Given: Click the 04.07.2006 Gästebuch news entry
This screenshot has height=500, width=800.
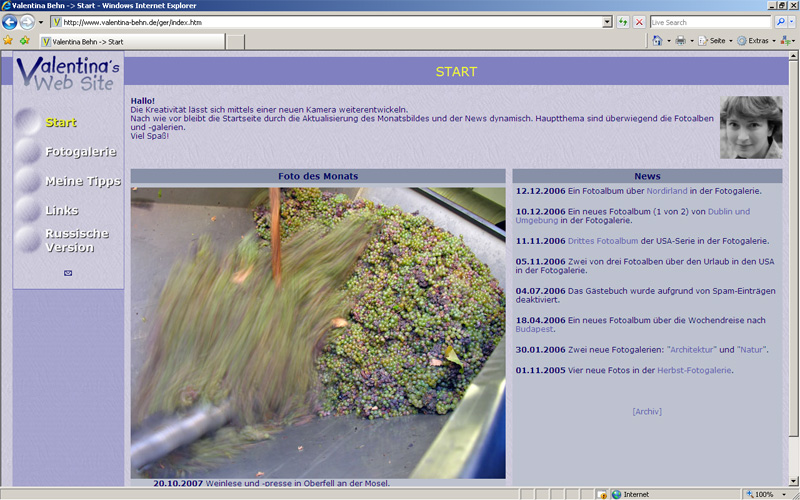Looking at the screenshot, I should click(x=645, y=295).
